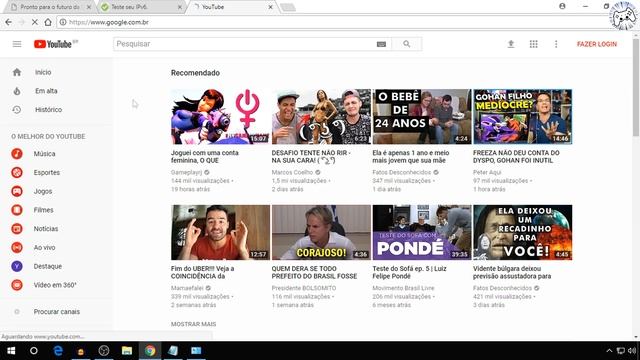Click the search magnifier button

[407, 44]
